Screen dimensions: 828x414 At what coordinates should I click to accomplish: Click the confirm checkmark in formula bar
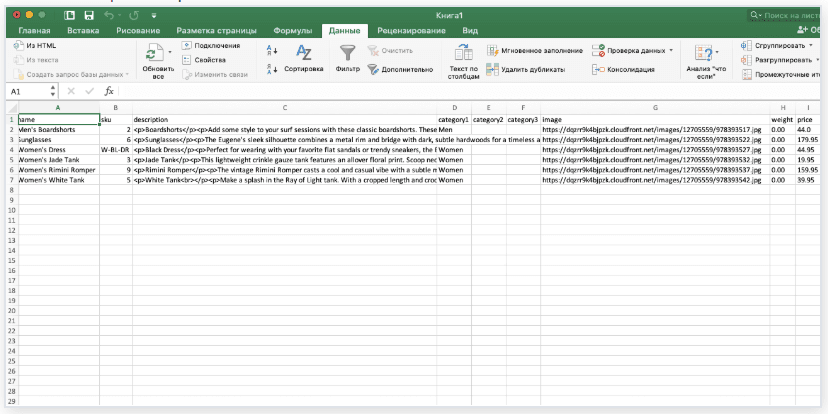(x=90, y=91)
